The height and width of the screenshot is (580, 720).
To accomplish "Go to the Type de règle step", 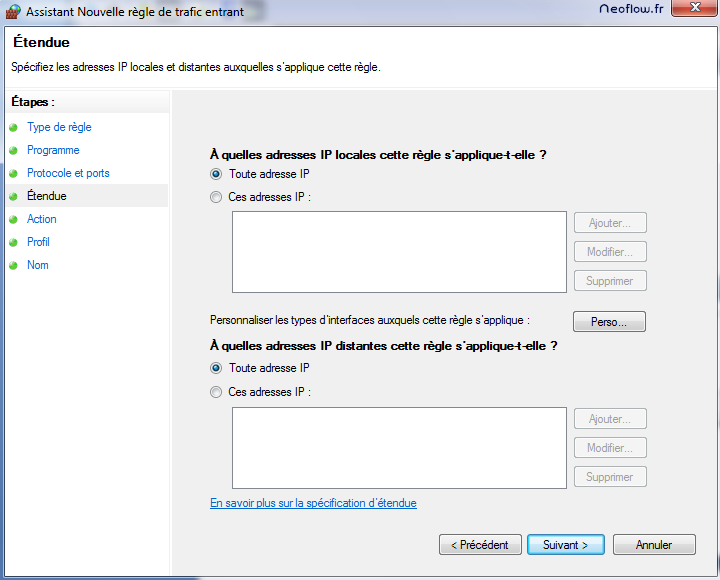I will coord(59,128).
